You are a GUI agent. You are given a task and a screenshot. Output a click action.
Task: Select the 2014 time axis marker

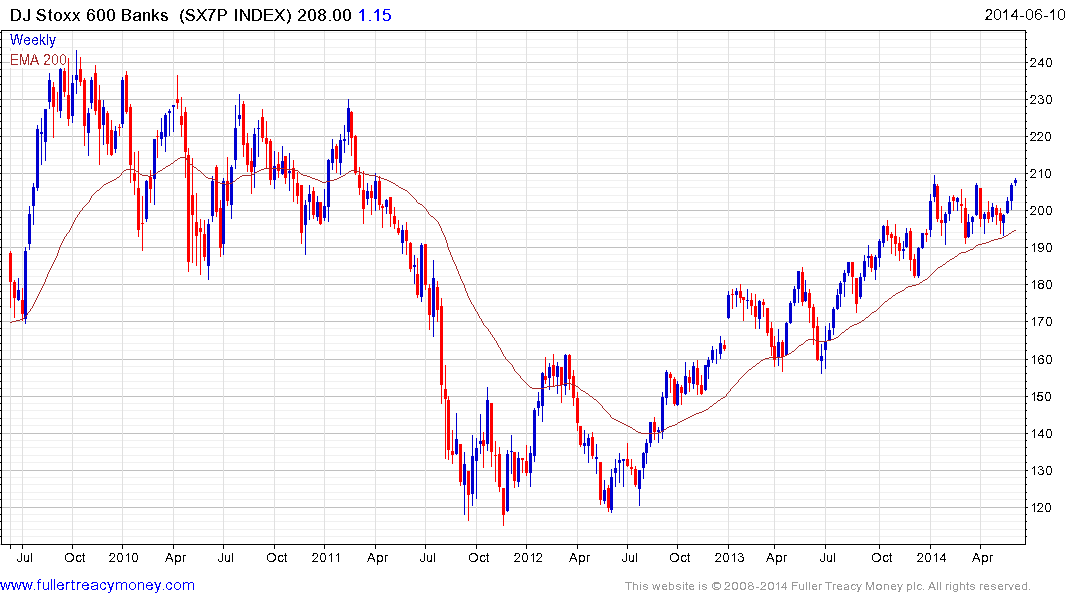click(931, 557)
